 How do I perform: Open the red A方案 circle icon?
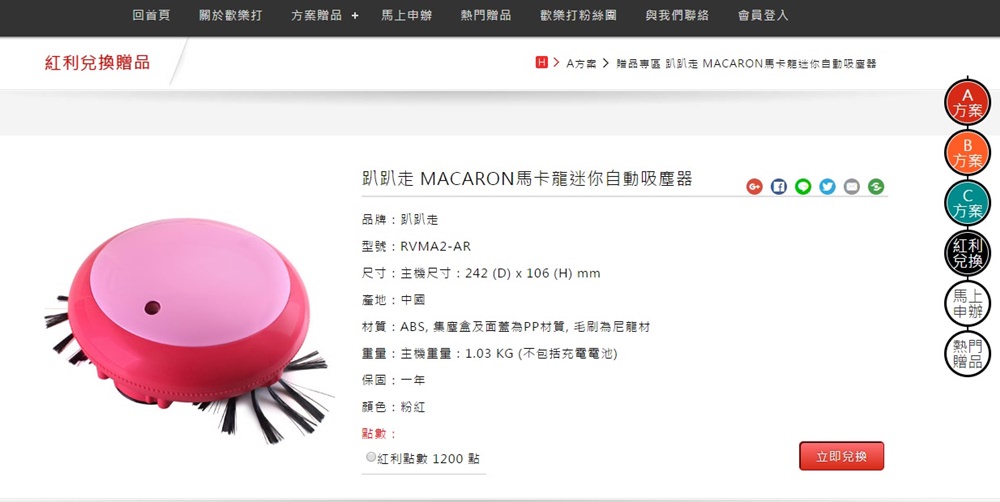point(967,102)
